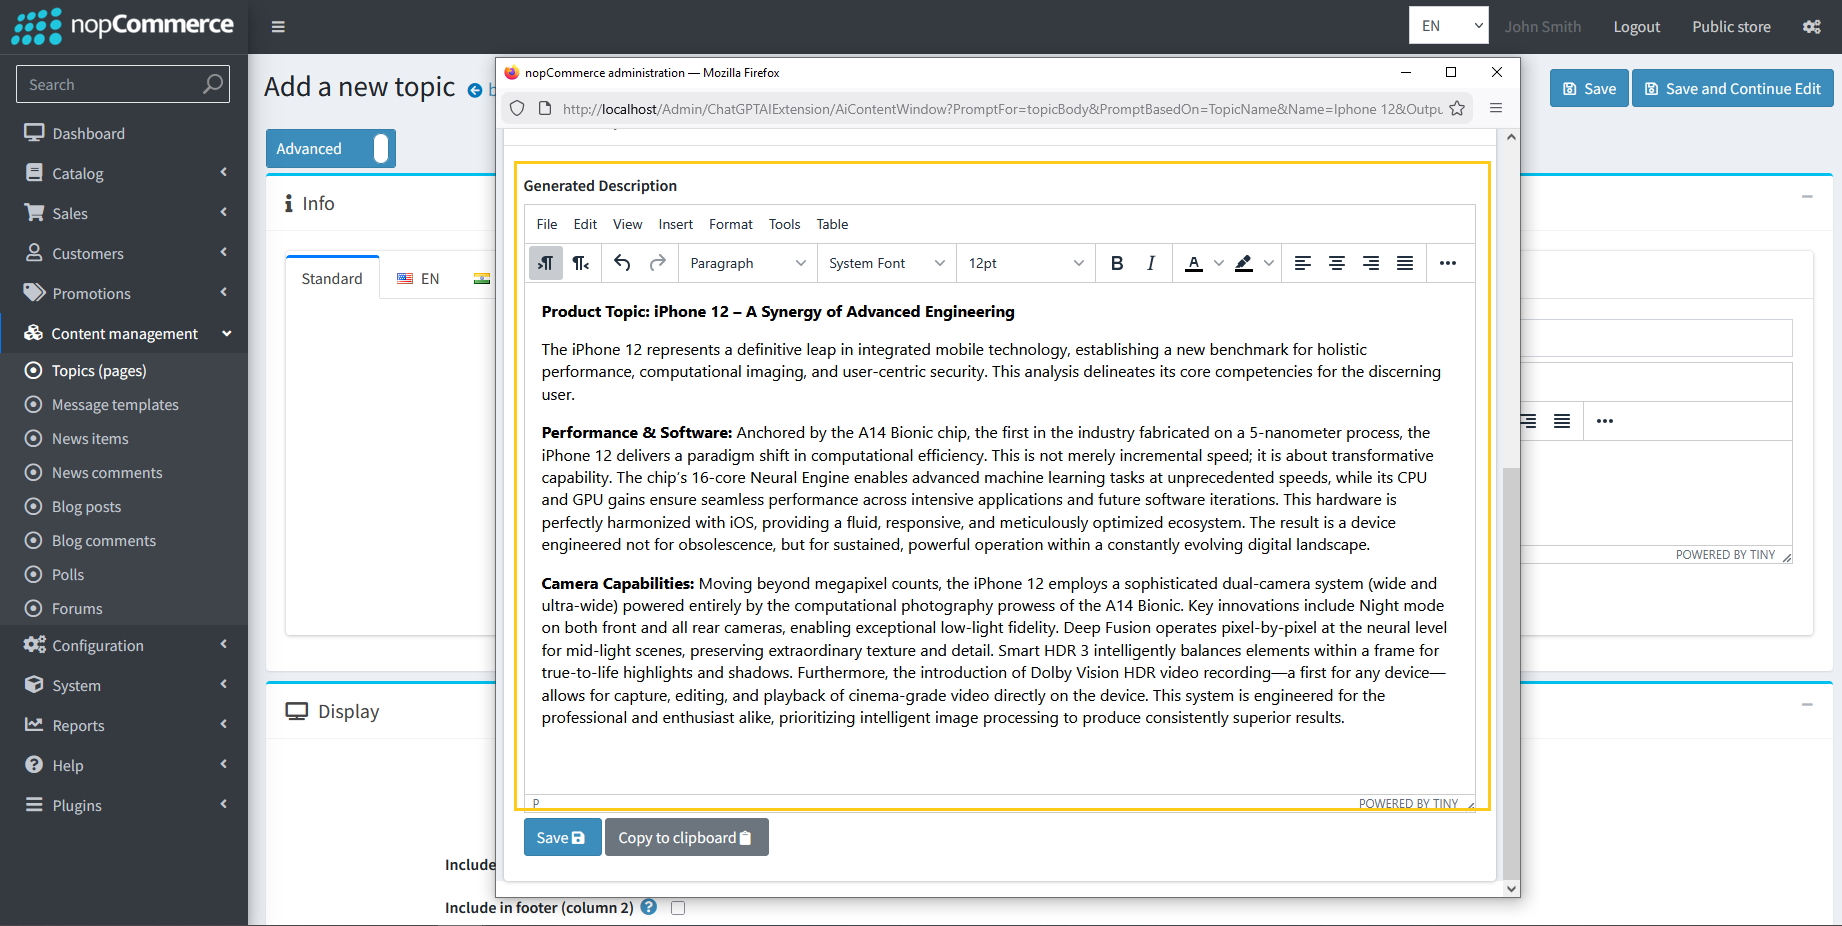Image resolution: width=1842 pixels, height=926 pixels.
Task: Switch to the Standard tab
Action: [x=331, y=278]
